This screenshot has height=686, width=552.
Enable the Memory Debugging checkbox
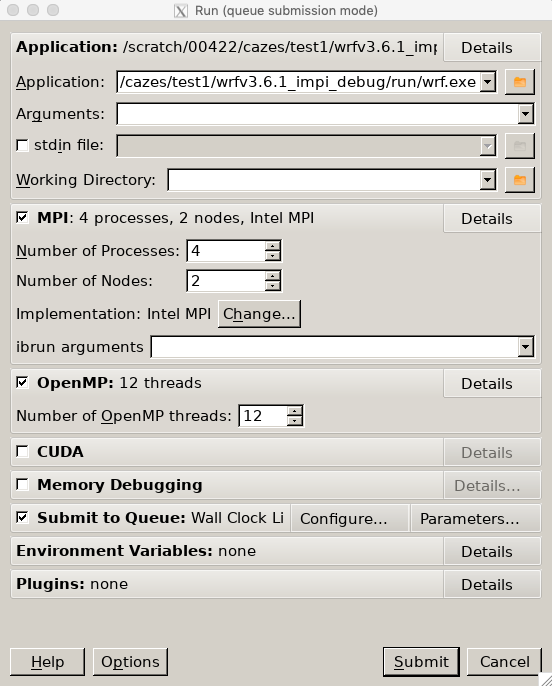[x=22, y=485]
